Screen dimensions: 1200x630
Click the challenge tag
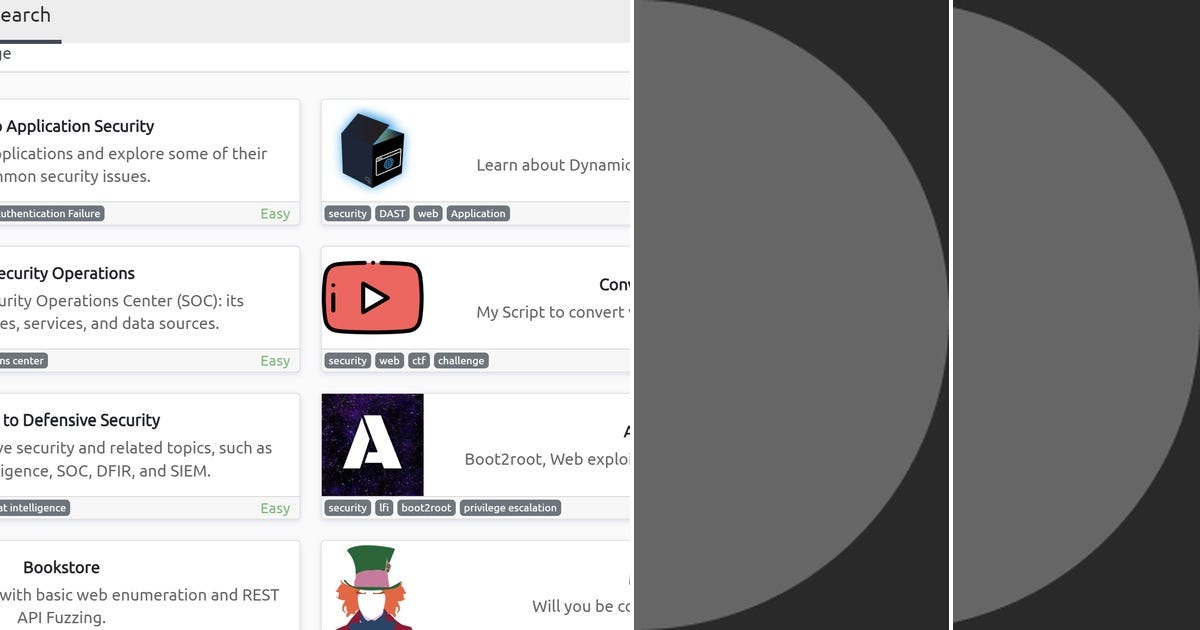pyautogui.click(x=461, y=360)
